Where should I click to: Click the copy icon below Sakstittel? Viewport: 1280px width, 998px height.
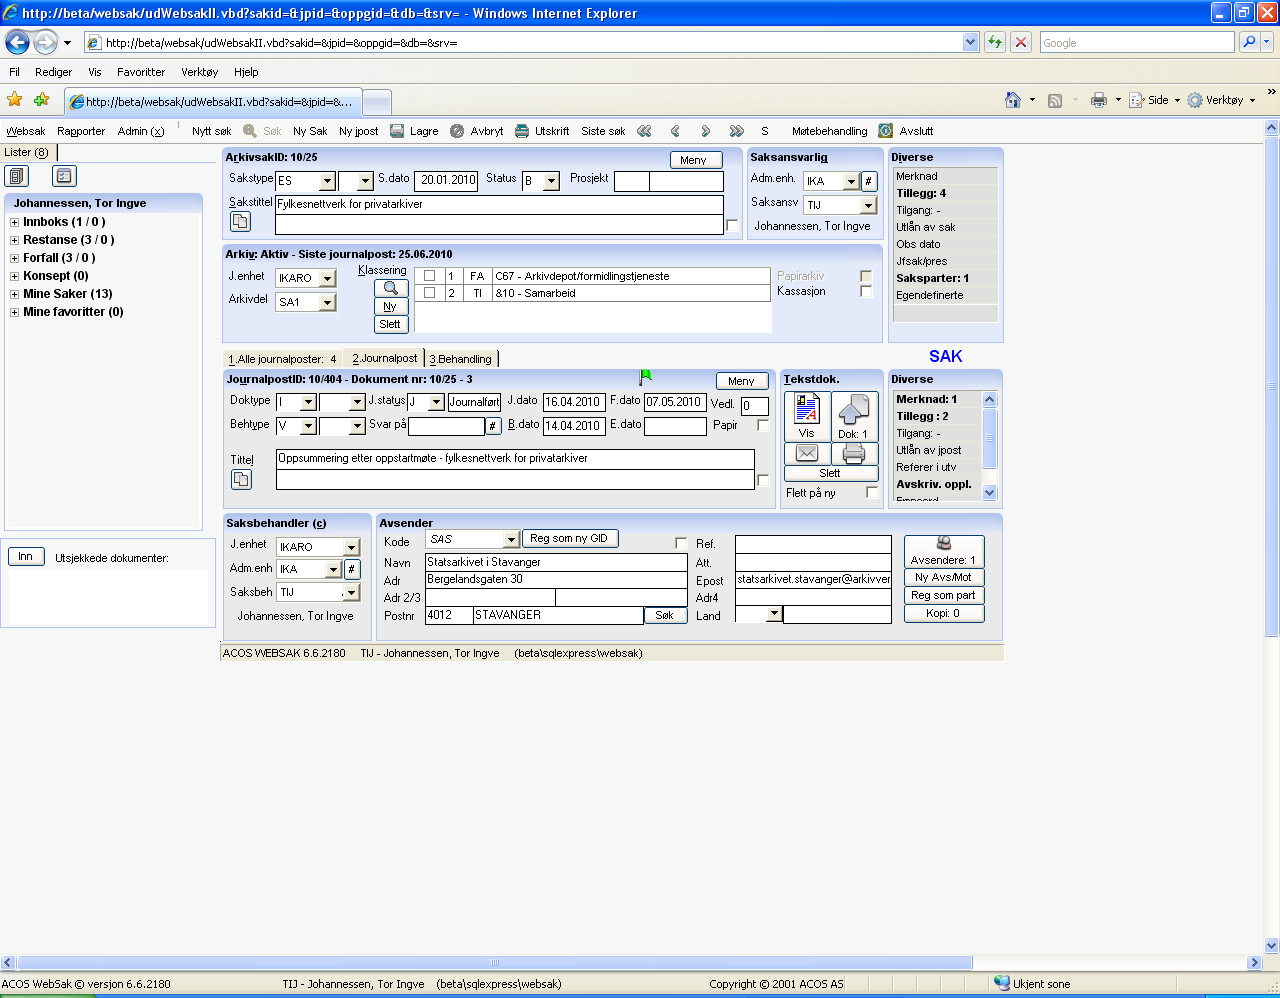(x=240, y=221)
